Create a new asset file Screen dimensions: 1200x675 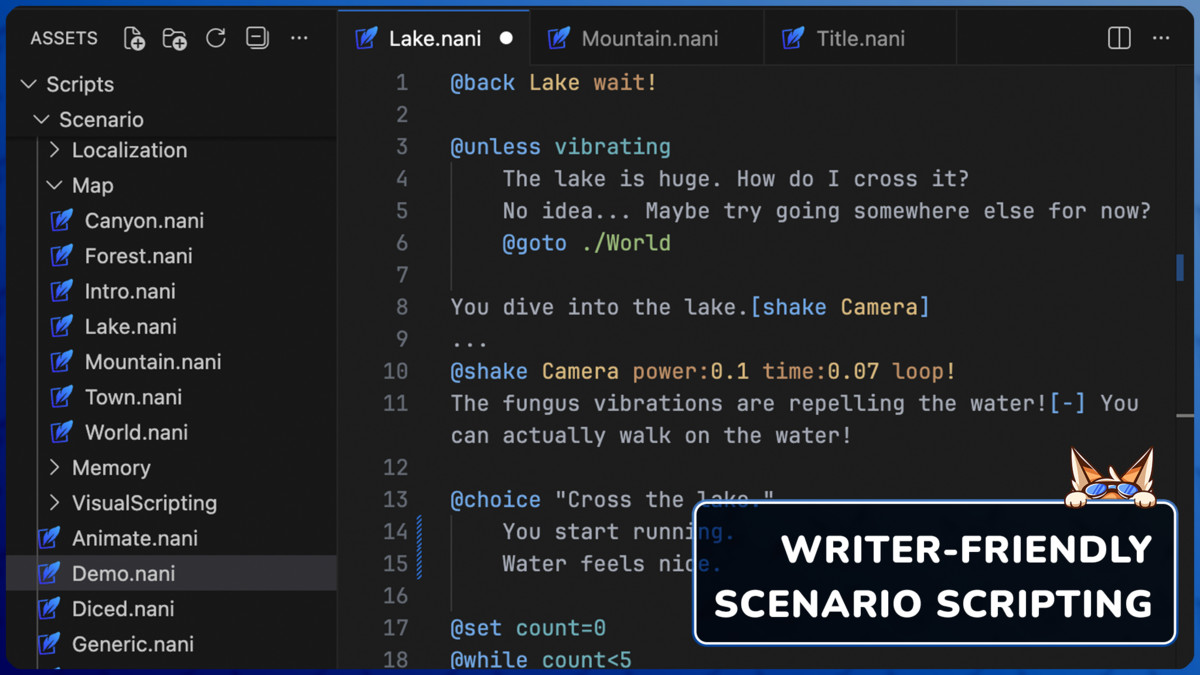coord(133,38)
